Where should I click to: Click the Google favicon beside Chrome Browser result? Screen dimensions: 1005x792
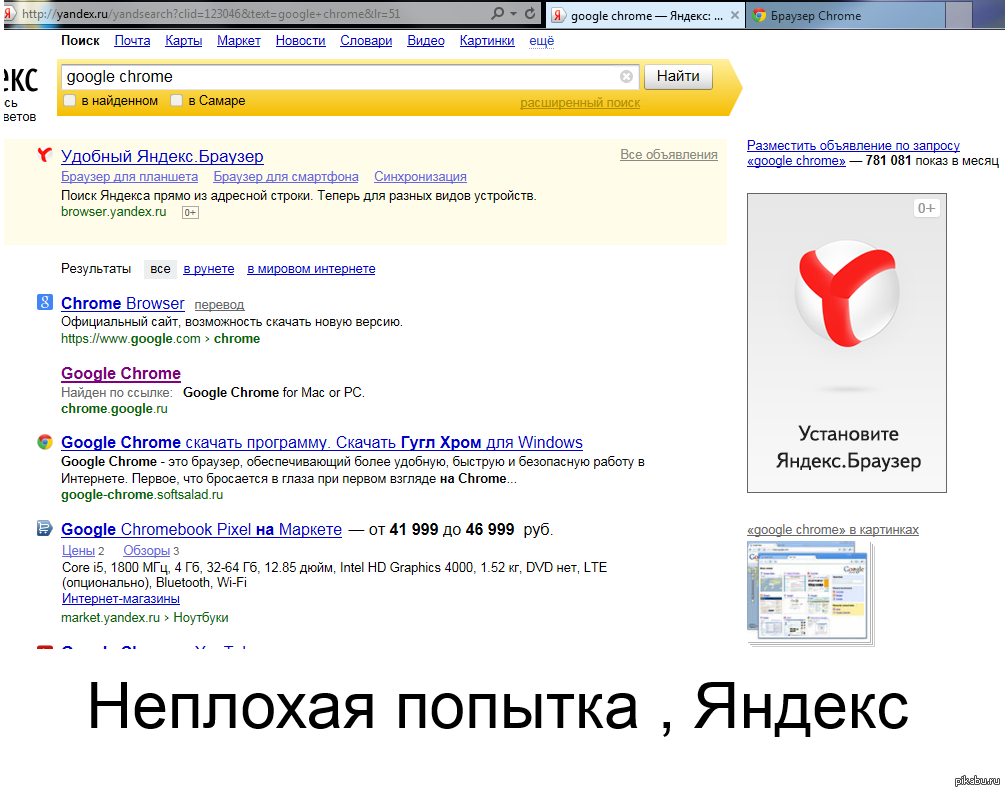(44, 302)
